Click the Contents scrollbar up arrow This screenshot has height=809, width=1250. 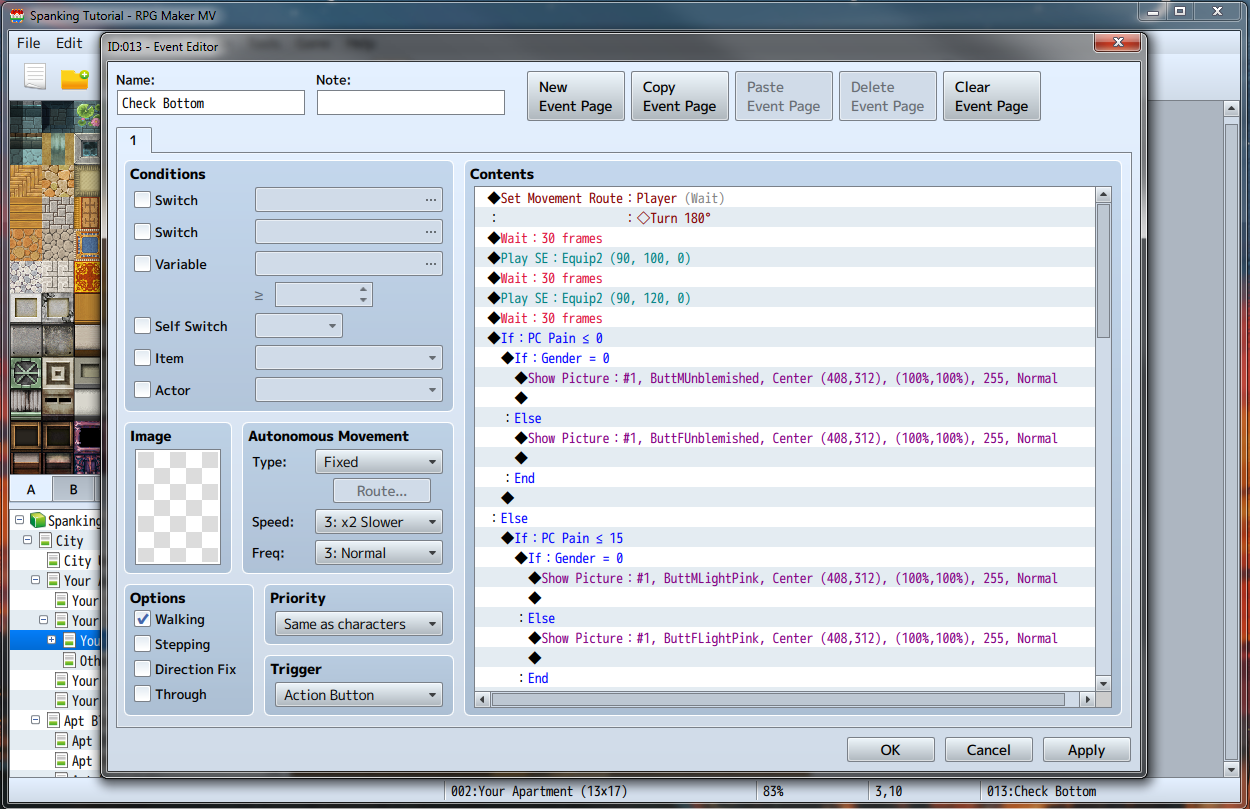point(1103,196)
